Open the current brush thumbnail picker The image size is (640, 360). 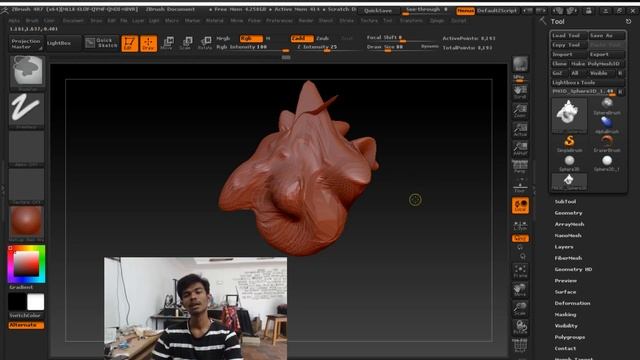27,73
